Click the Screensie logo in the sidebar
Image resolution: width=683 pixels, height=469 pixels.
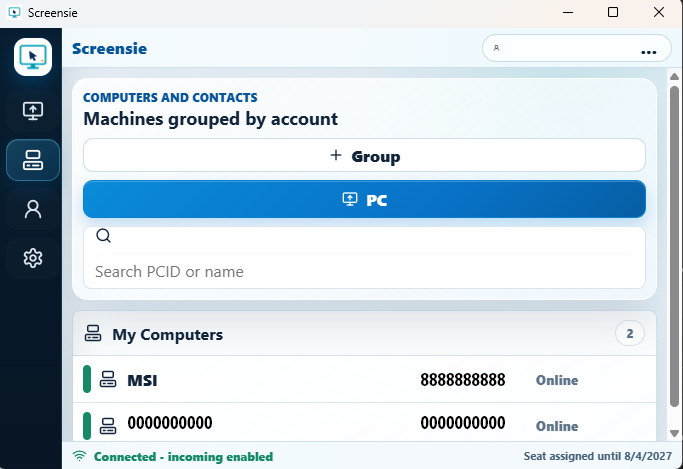tap(33, 57)
